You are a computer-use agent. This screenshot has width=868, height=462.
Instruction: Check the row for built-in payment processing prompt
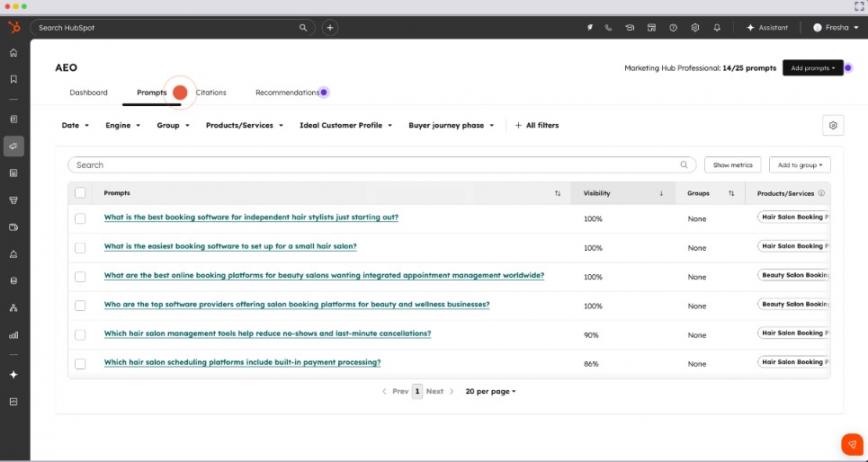(x=80, y=364)
